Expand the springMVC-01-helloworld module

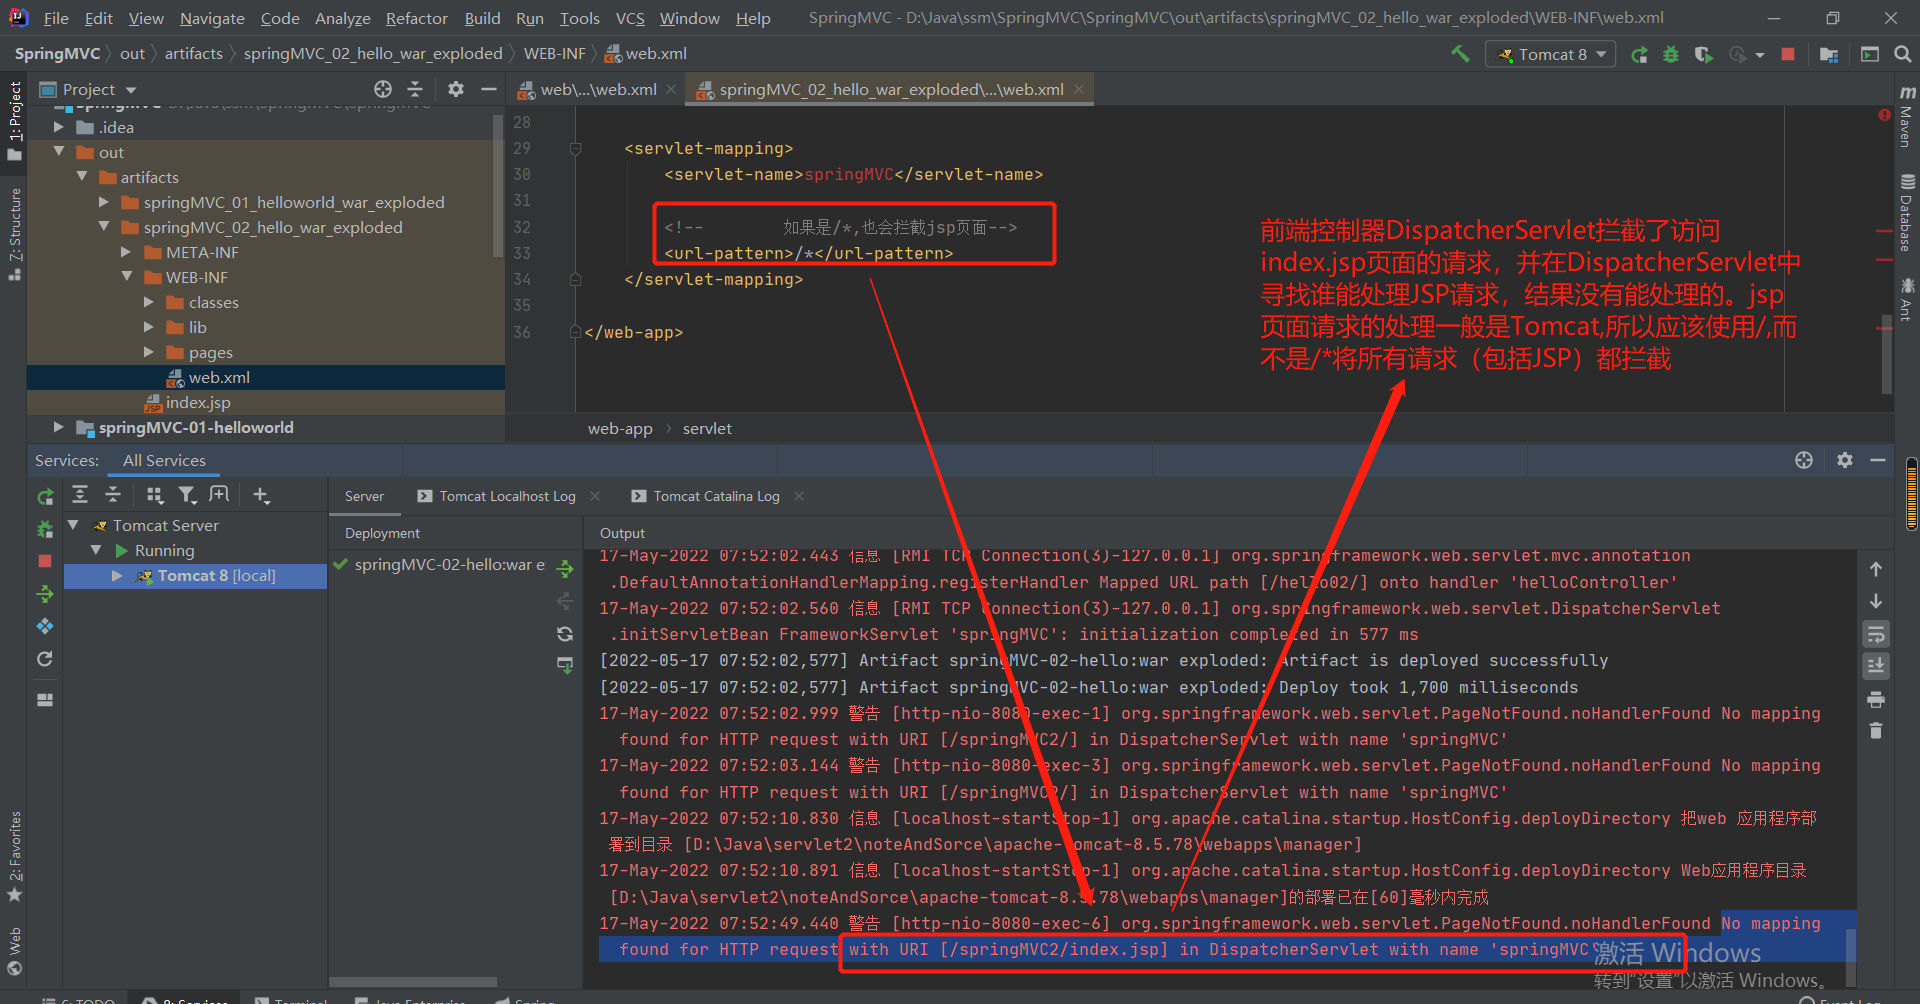tap(59, 427)
